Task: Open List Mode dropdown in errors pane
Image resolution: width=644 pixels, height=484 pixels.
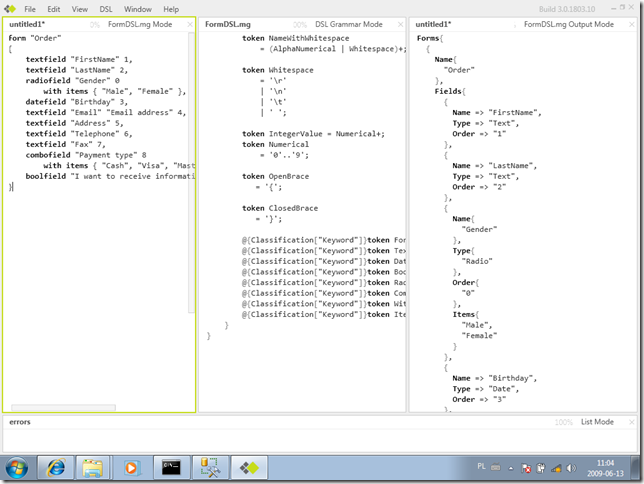Action: tap(596, 422)
